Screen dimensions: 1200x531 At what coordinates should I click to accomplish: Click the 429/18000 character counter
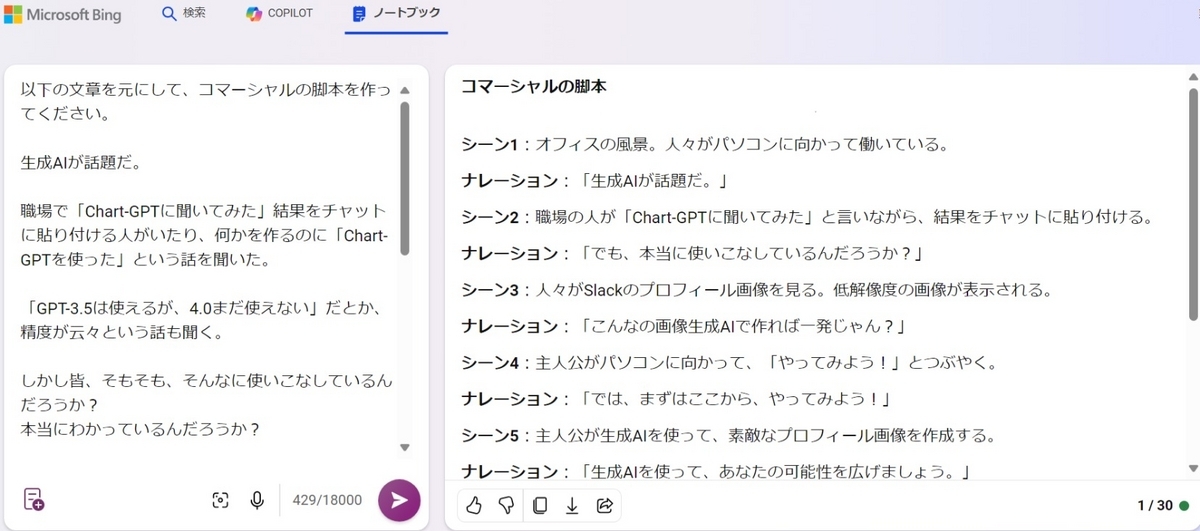(x=327, y=500)
